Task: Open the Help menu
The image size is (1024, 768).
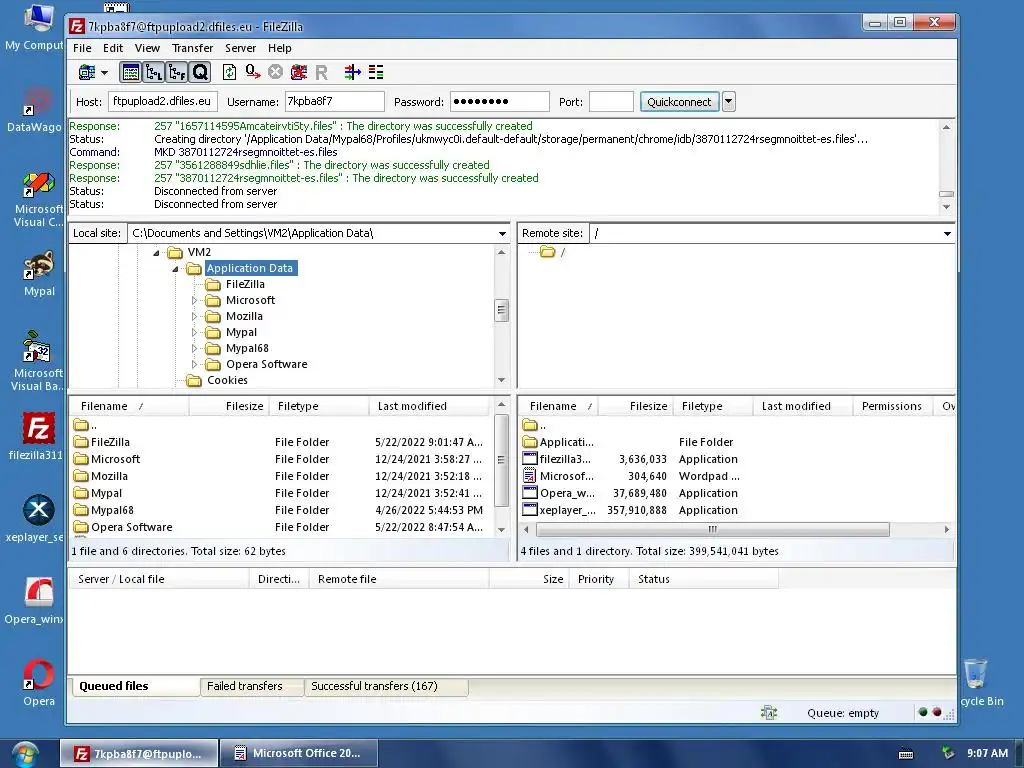Action: pyautogui.click(x=280, y=48)
